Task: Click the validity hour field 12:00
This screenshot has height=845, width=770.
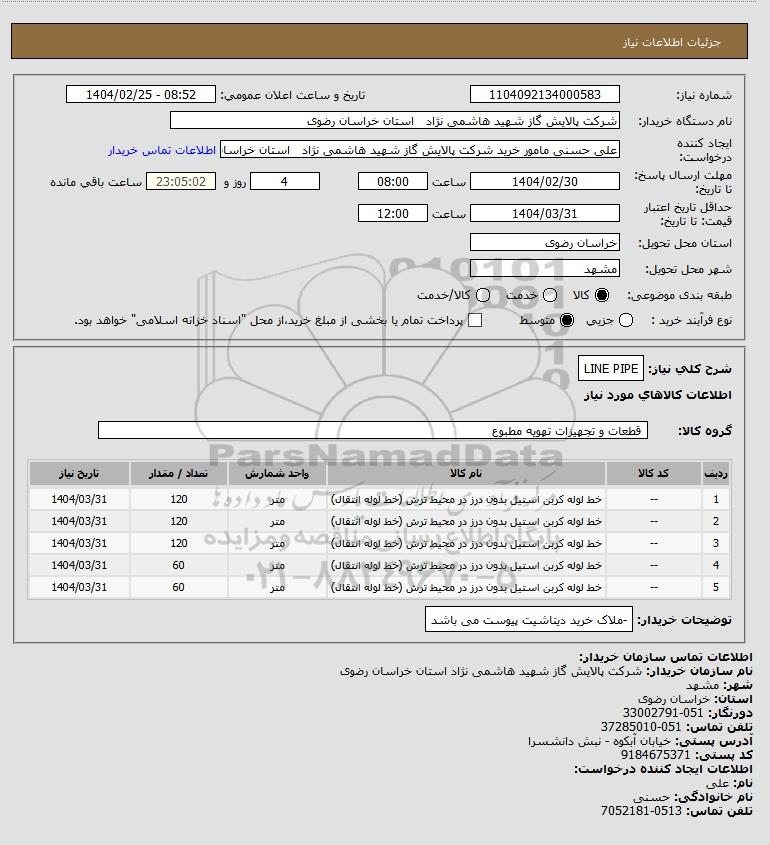Action: (393, 213)
